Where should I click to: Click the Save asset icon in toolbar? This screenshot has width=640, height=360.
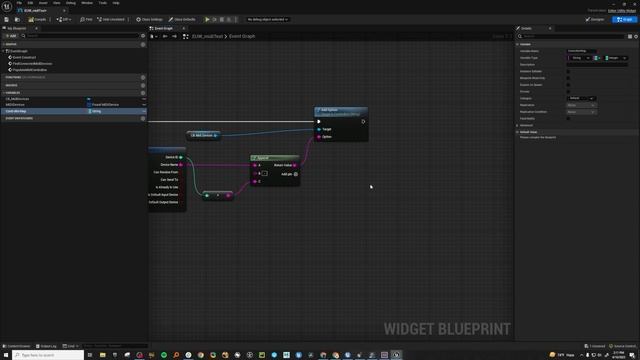[x=6, y=19]
